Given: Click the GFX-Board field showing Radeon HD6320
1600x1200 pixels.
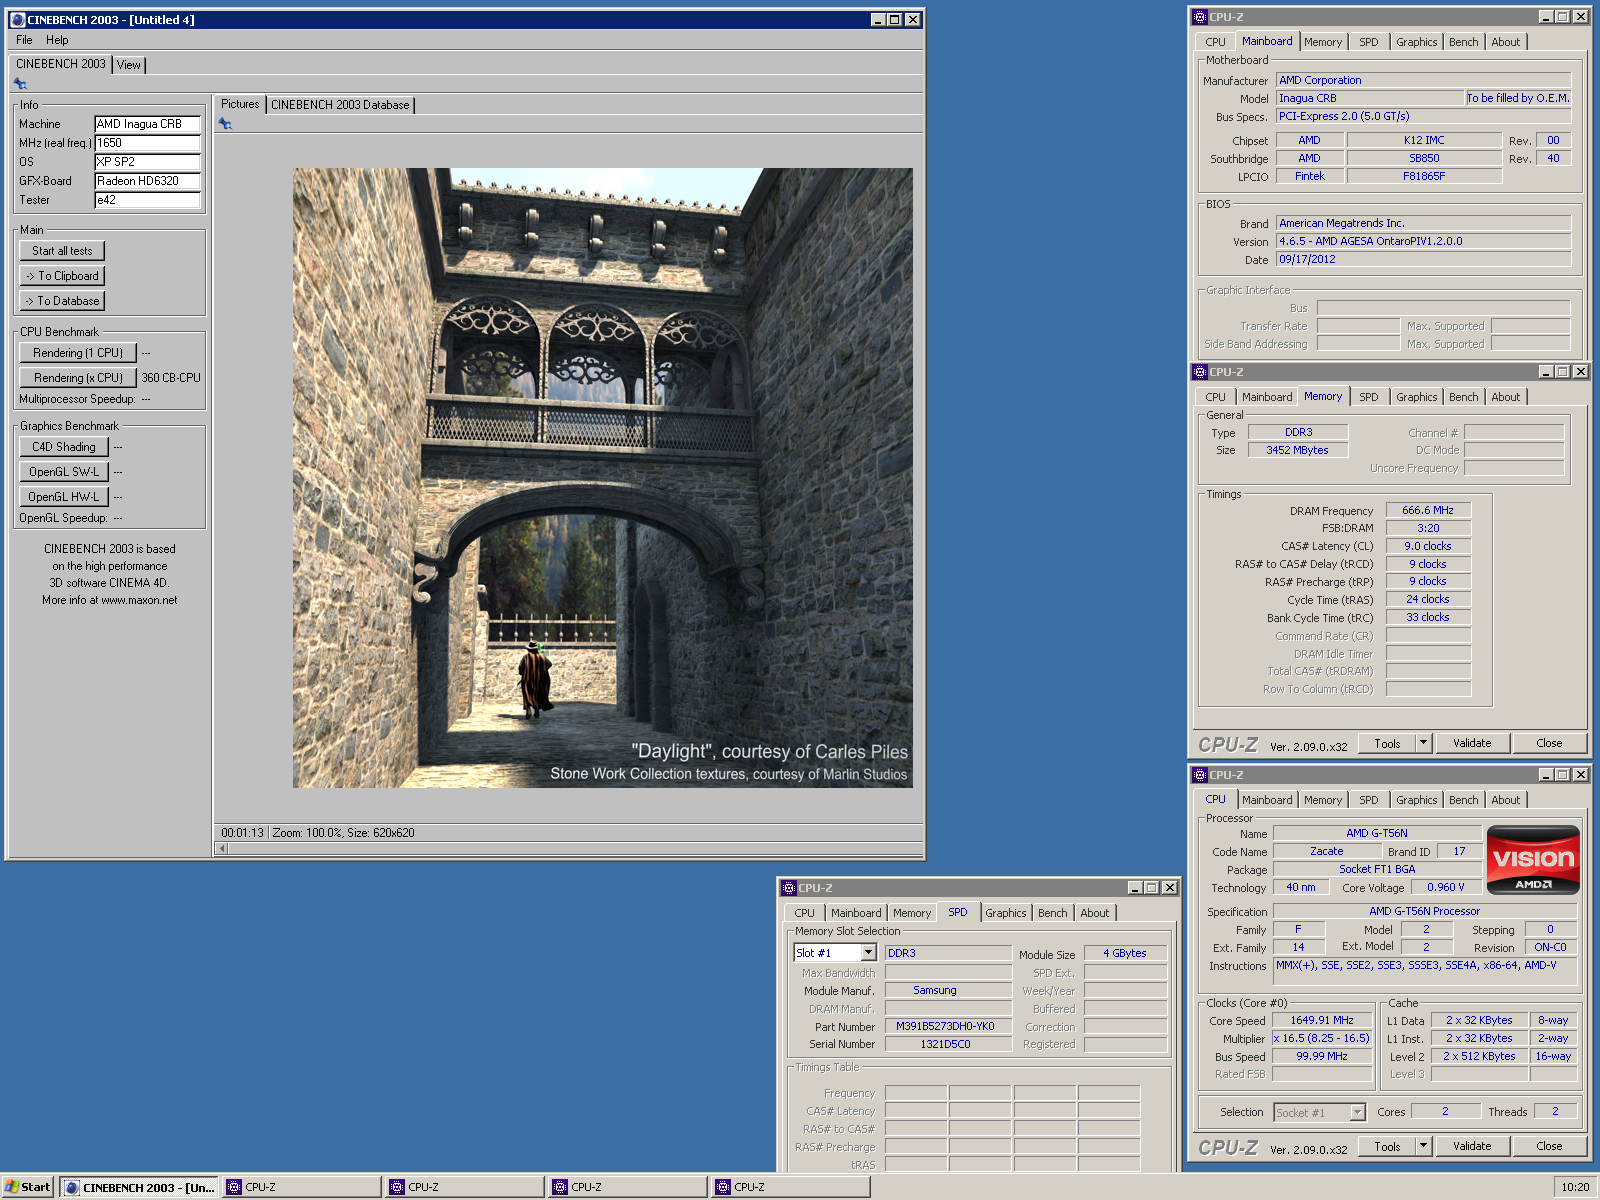Looking at the screenshot, I should coord(148,181).
